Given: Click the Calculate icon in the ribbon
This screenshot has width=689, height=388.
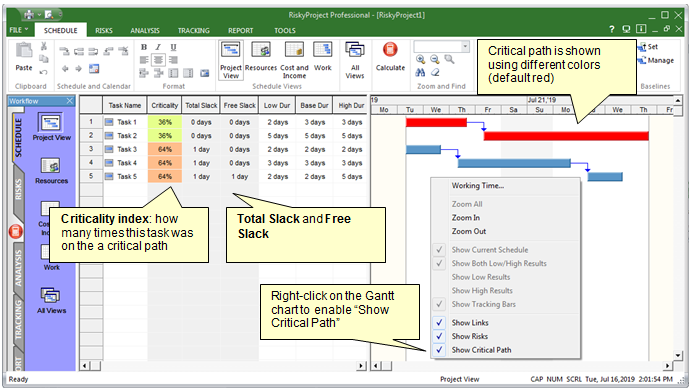Looking at the screenshot, I should (390, 56).
